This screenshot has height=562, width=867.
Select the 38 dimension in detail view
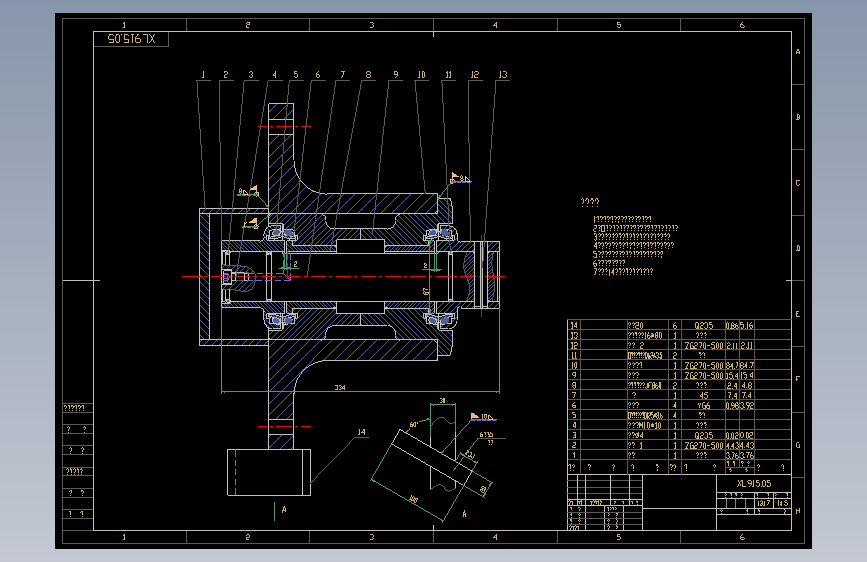[x=442, y=400]
